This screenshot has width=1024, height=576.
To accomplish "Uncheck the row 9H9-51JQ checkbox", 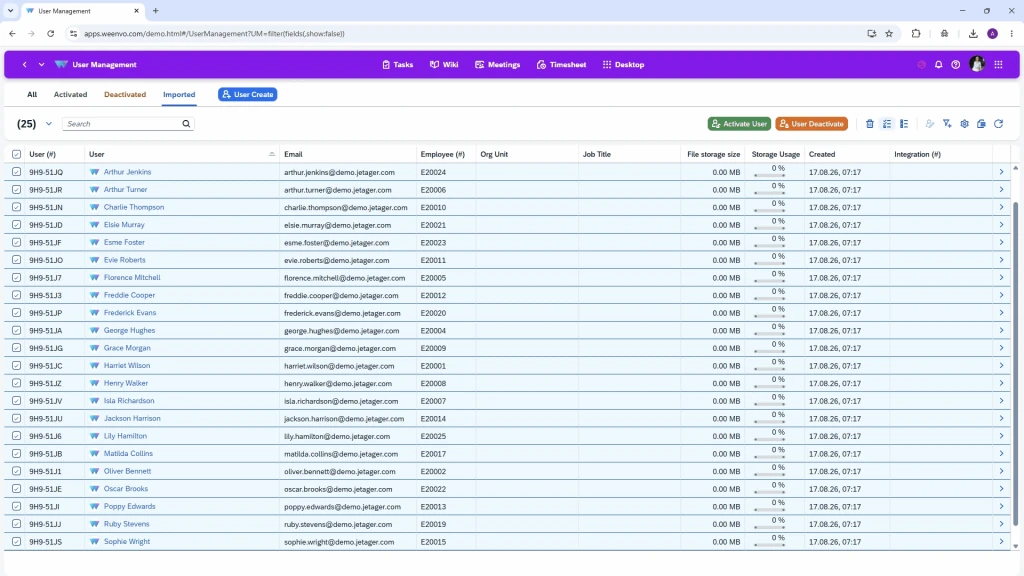I will 16,172.
